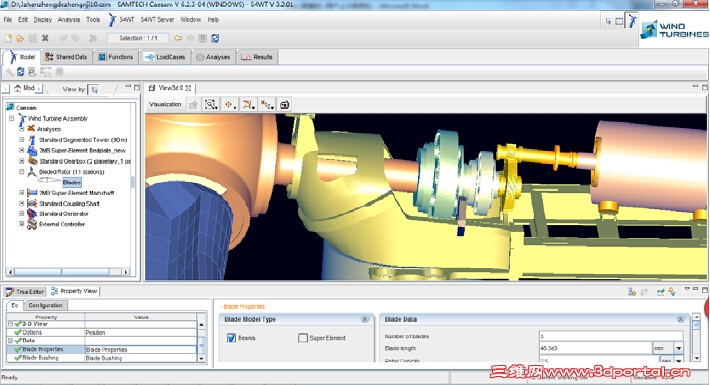Select the Blade Bushing property row
This screenshot has width=710, height=385.
pyautogui.click(x=102, y=358)
